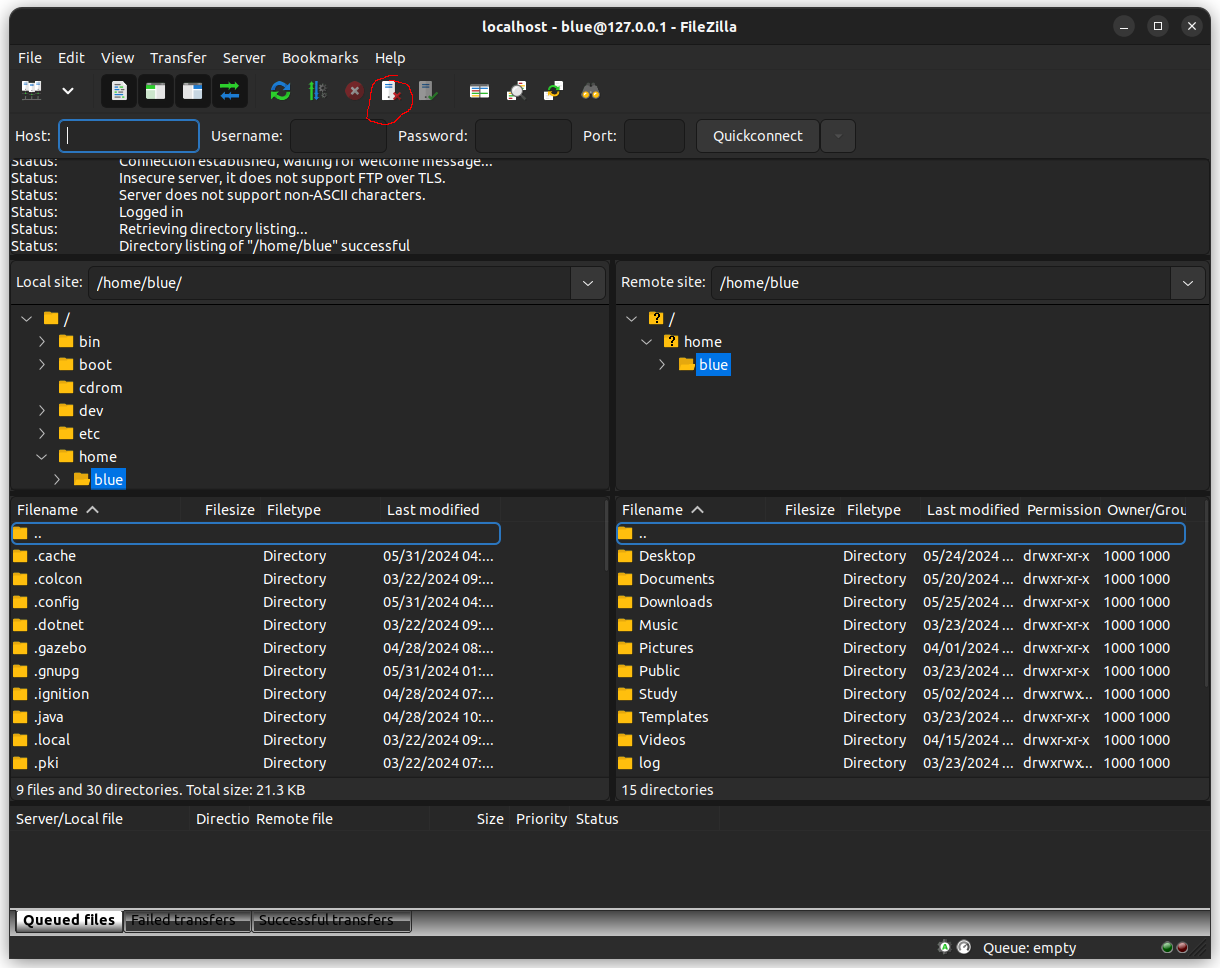1220x968 pixels.
Task: Search for files with the binoculars icon
Action: (590, 91)
